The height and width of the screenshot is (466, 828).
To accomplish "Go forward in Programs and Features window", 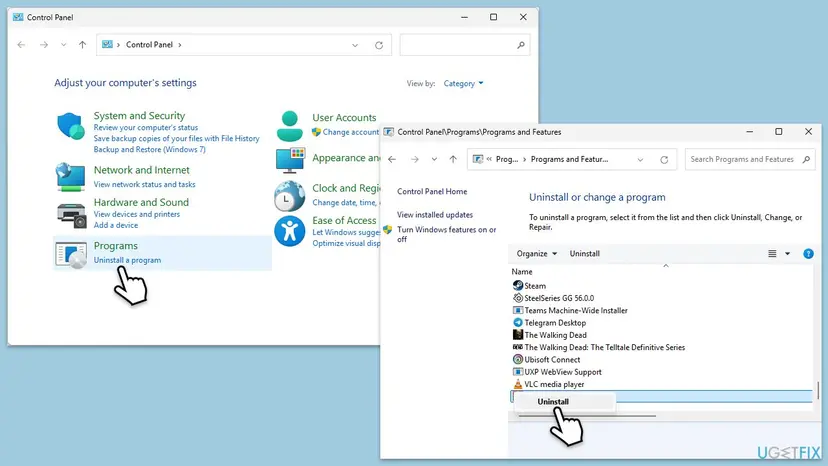I will [415, 159].
